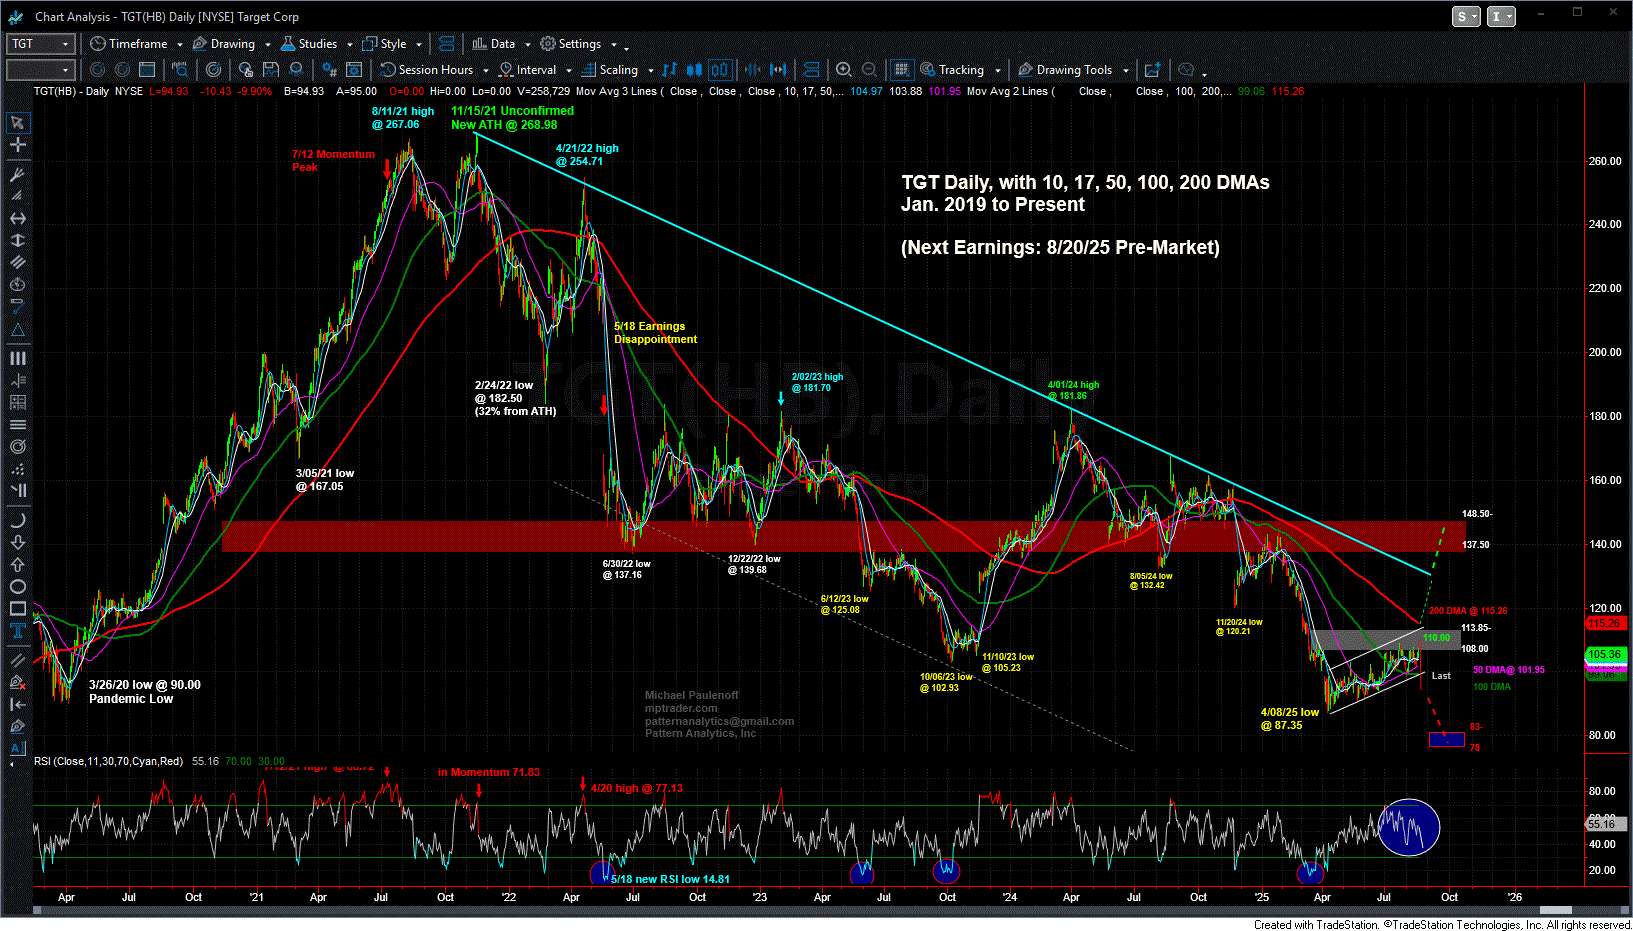
Task: Click the snapshot chart with plus icon
Action: coord(1153,70)
